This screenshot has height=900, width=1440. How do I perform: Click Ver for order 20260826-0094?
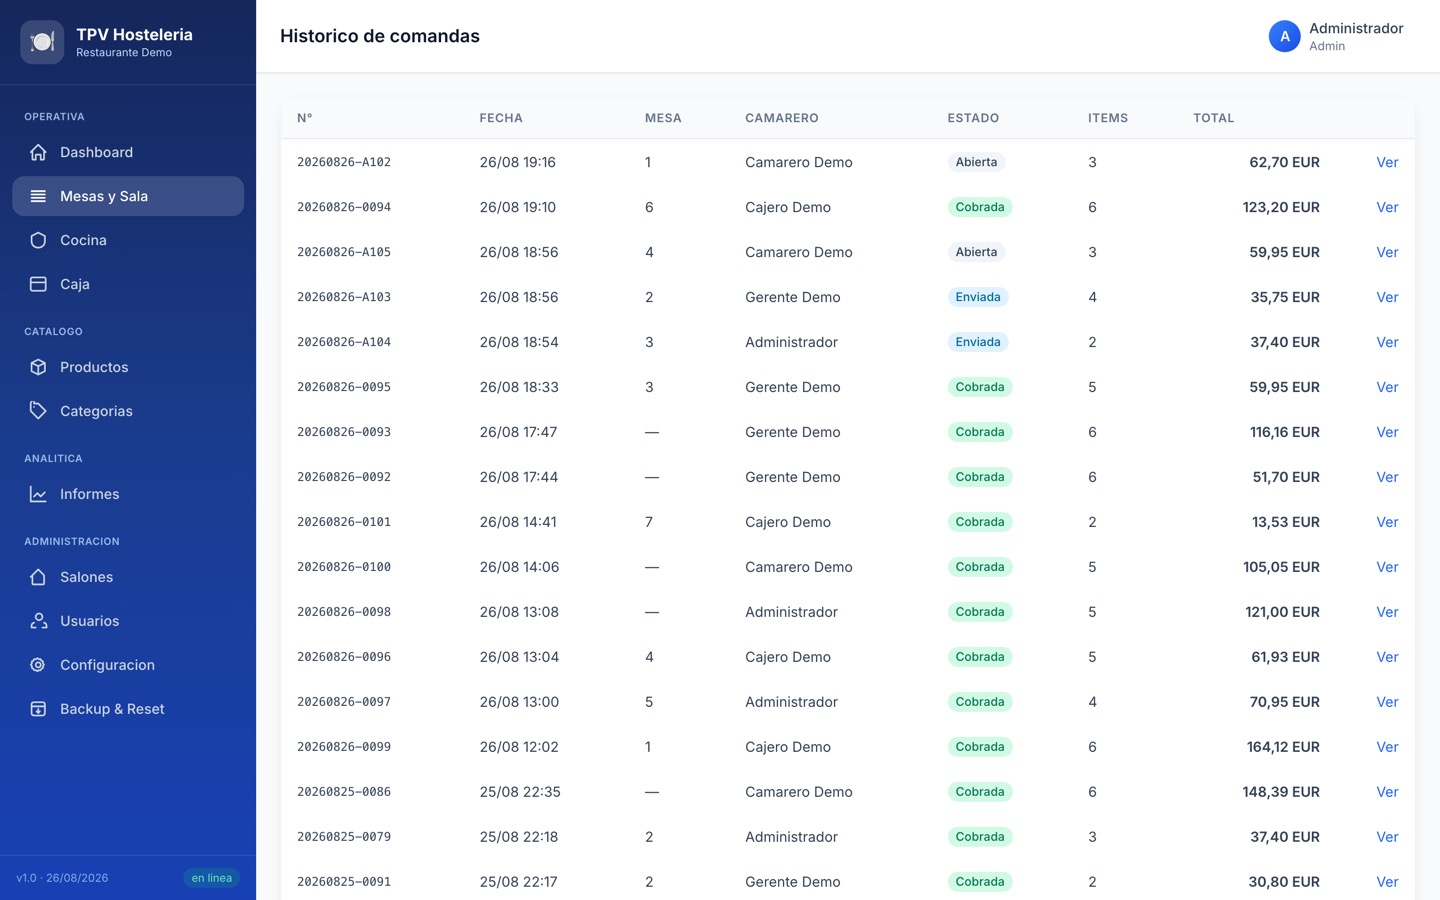pos(1387,207)
